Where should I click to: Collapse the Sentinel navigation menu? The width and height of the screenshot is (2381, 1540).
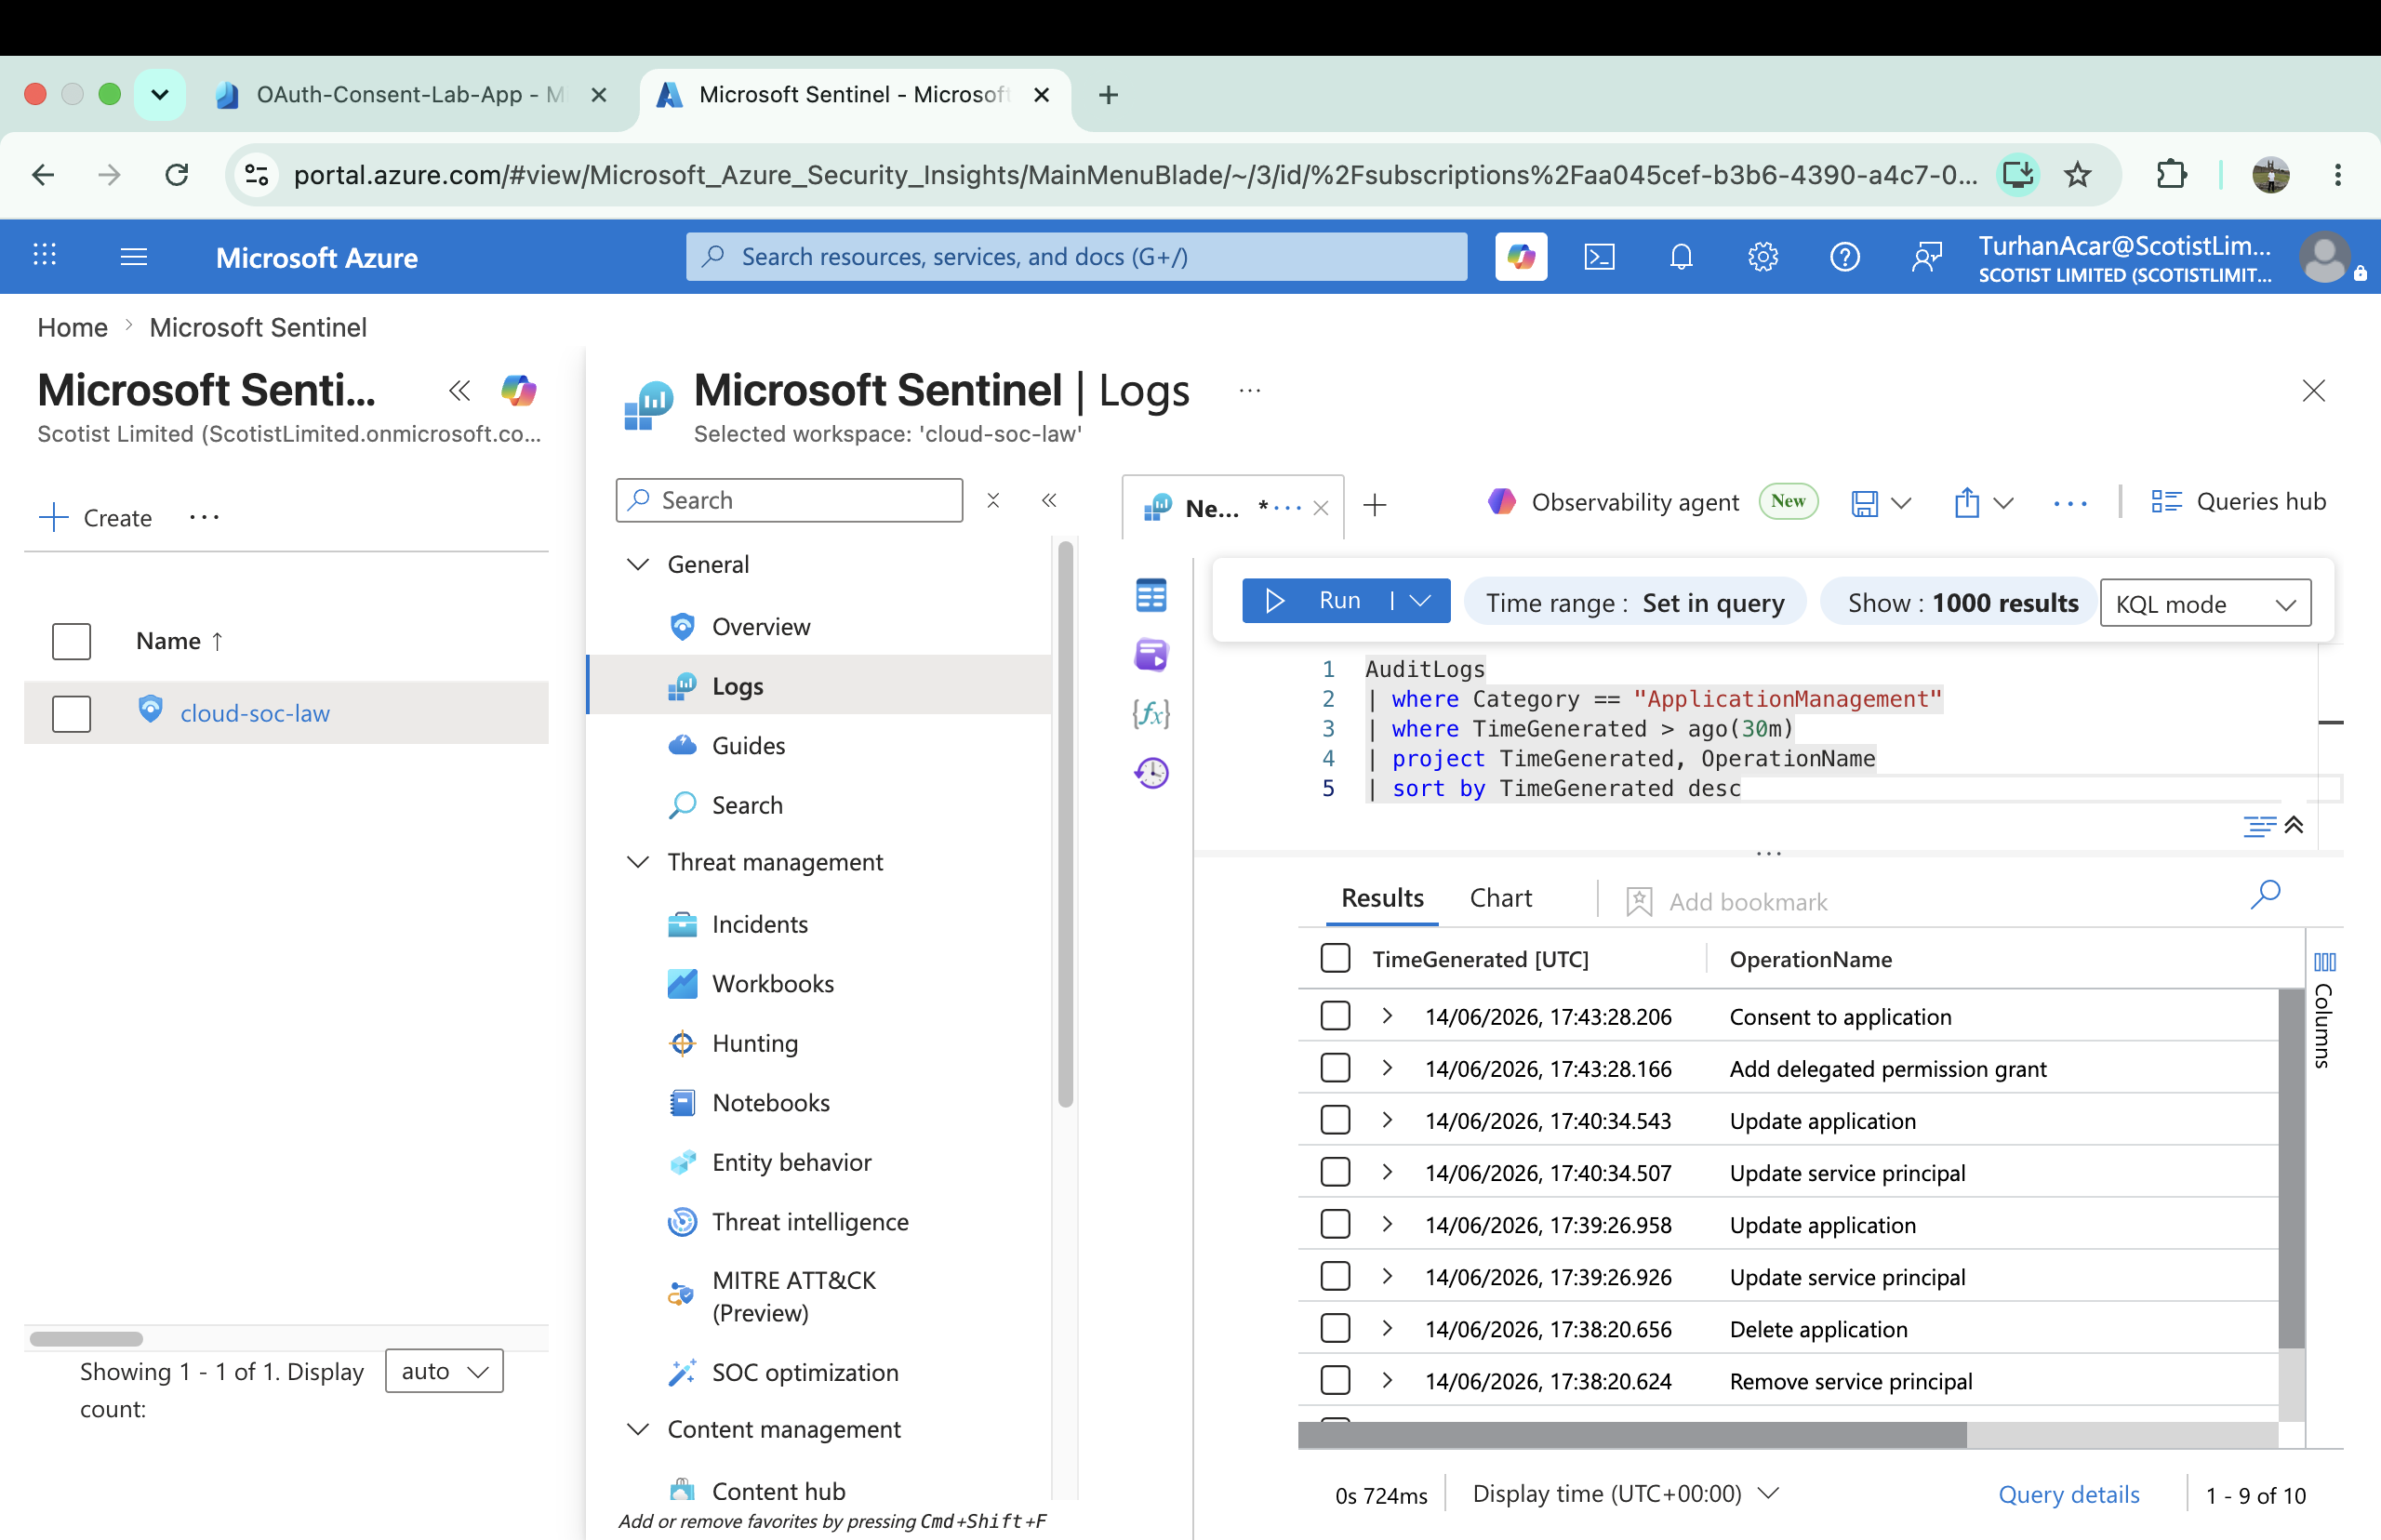pyautogui.click(x=1049, y=500)
